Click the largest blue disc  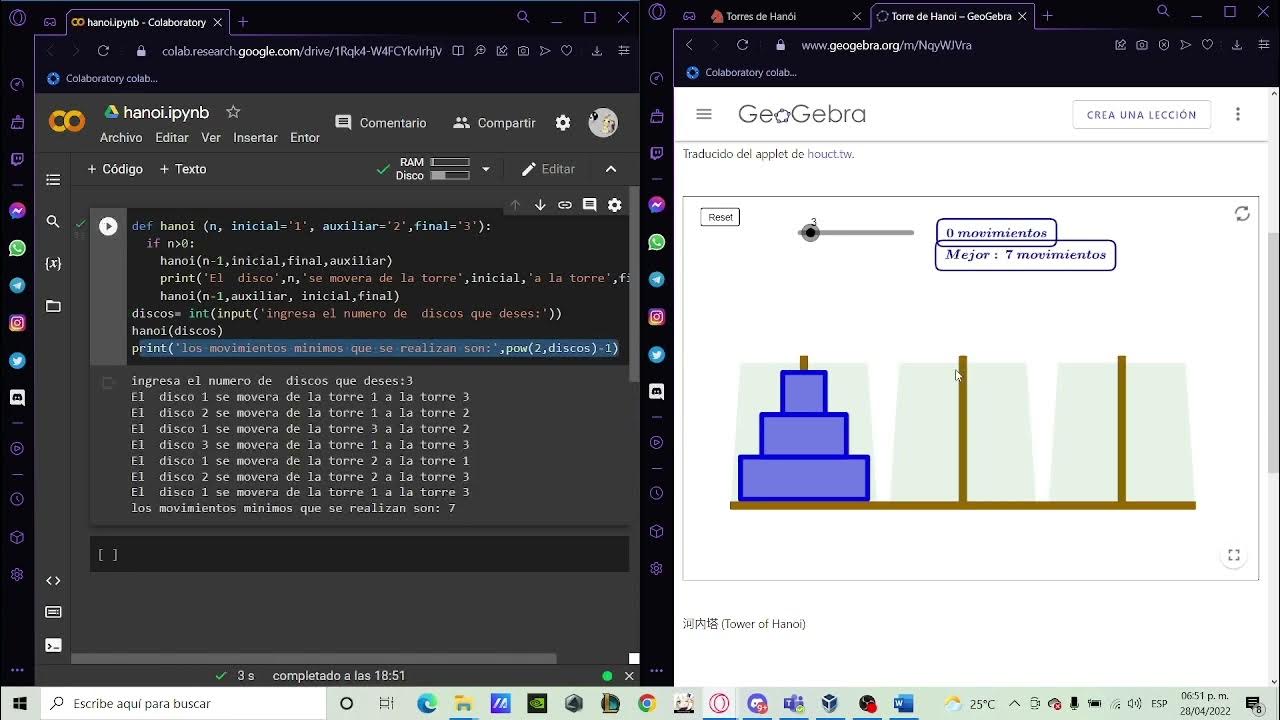[x=804, y=478]
